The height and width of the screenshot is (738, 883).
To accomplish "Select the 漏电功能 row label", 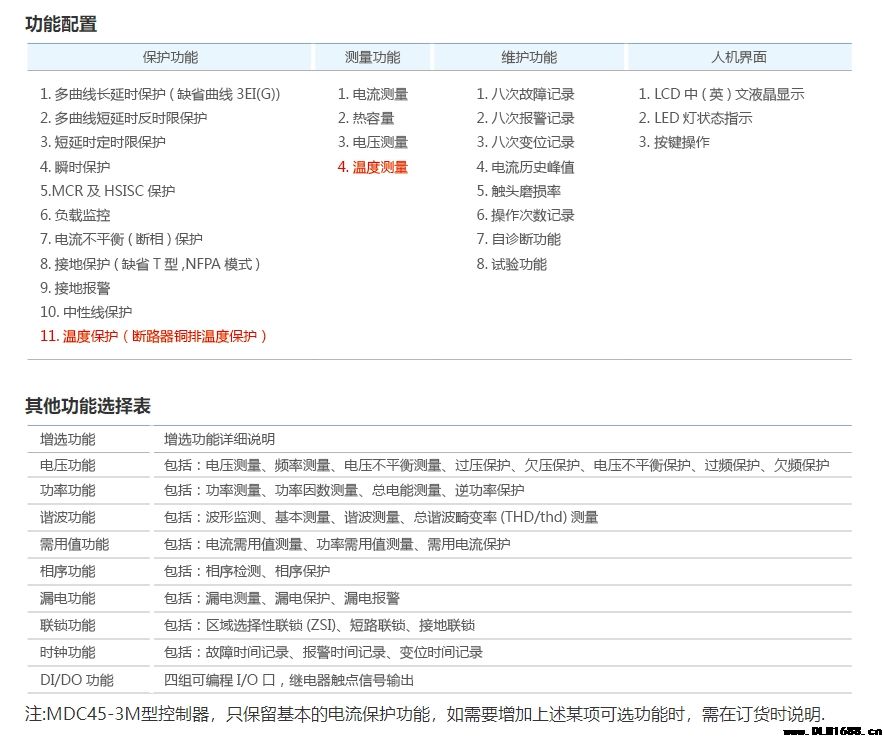I will [68, 598].
